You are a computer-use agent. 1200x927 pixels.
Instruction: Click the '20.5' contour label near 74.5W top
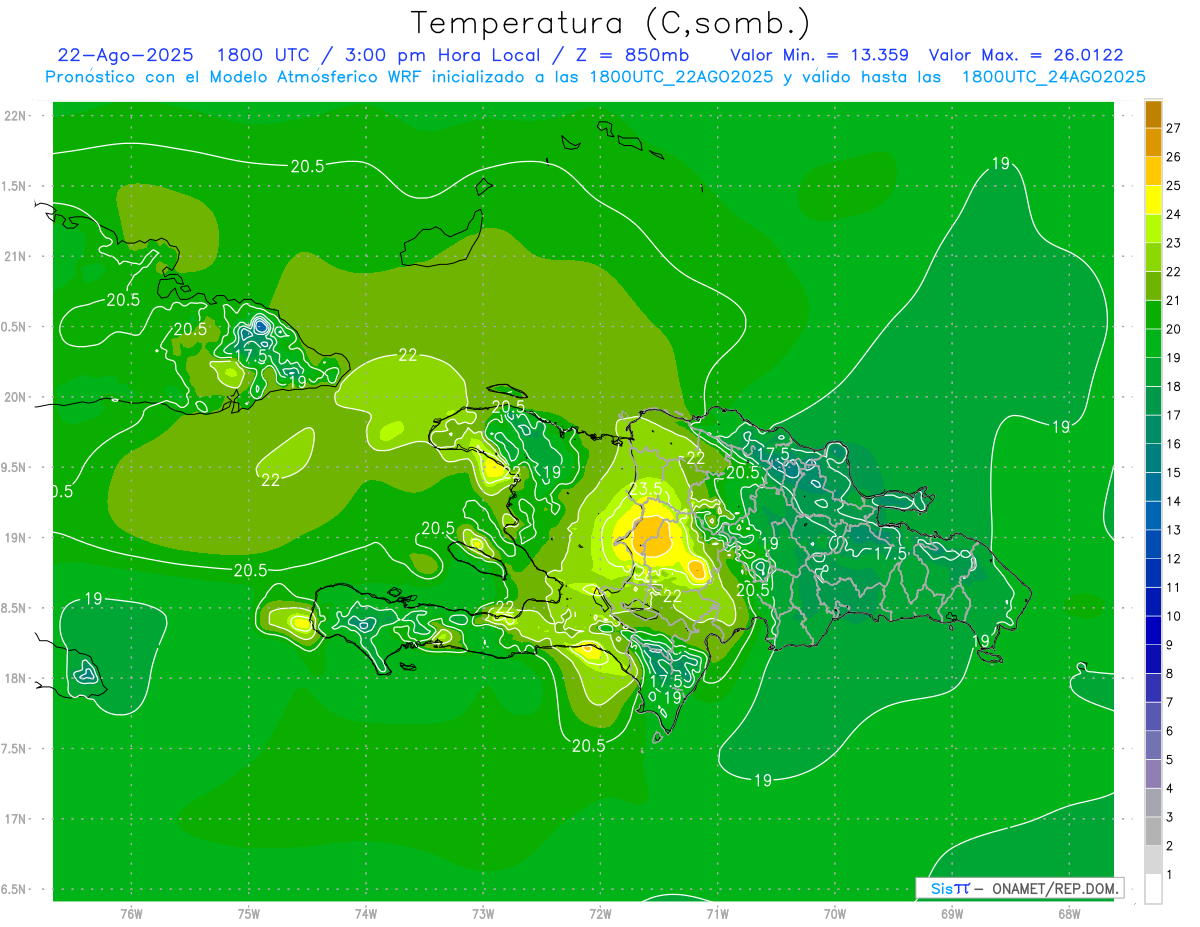307,166
